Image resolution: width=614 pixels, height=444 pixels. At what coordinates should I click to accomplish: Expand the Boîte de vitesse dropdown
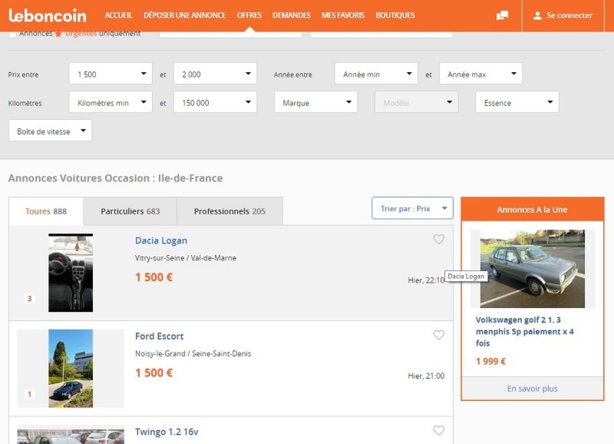pos(49,131)
